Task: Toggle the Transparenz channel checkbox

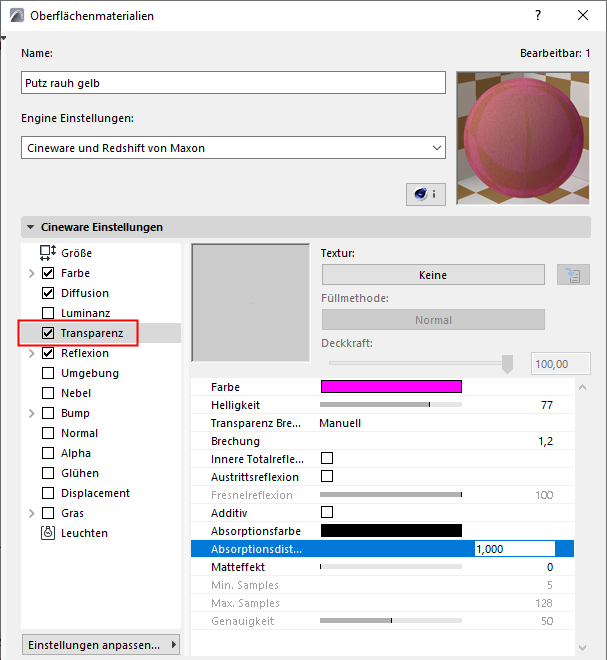Action: [x=48, y=333]
